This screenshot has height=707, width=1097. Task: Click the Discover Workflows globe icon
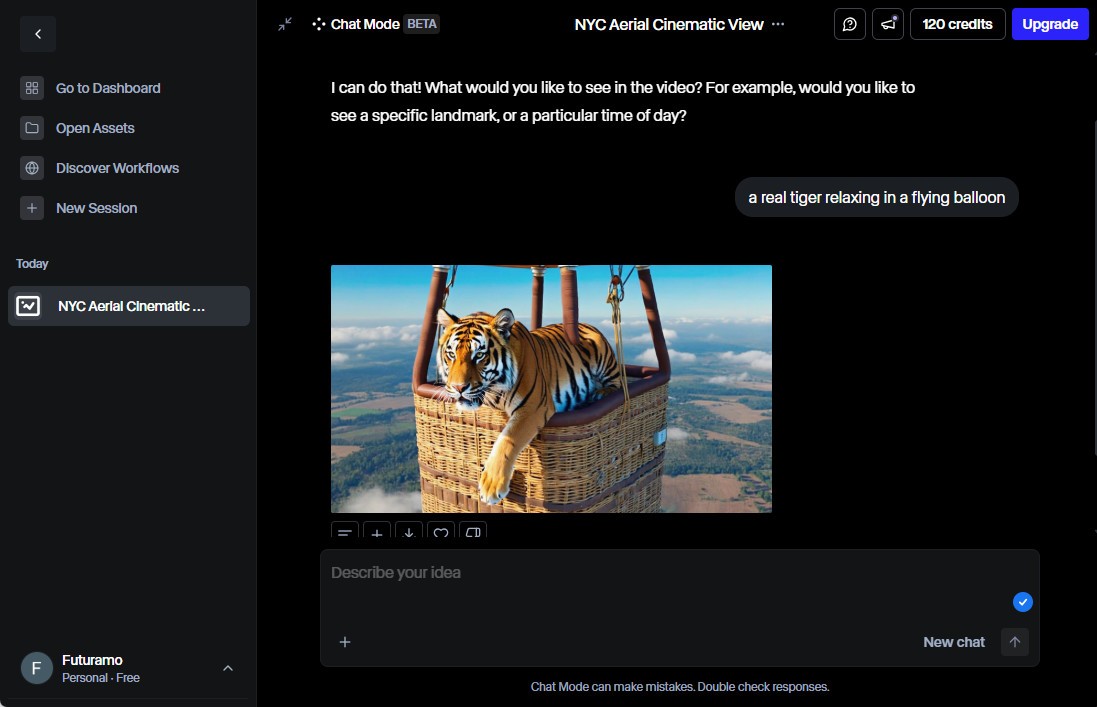pyautogui.click(x=31, y=168)
